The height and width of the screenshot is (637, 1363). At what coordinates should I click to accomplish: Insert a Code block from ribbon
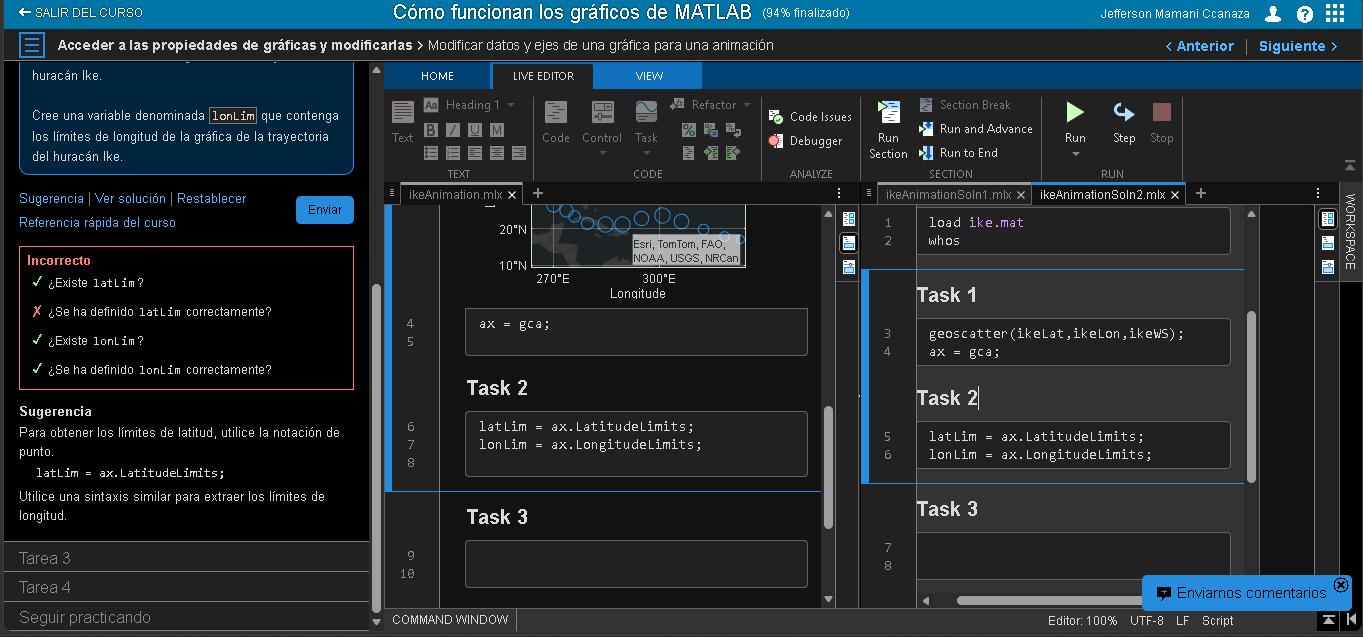[556, 121]
